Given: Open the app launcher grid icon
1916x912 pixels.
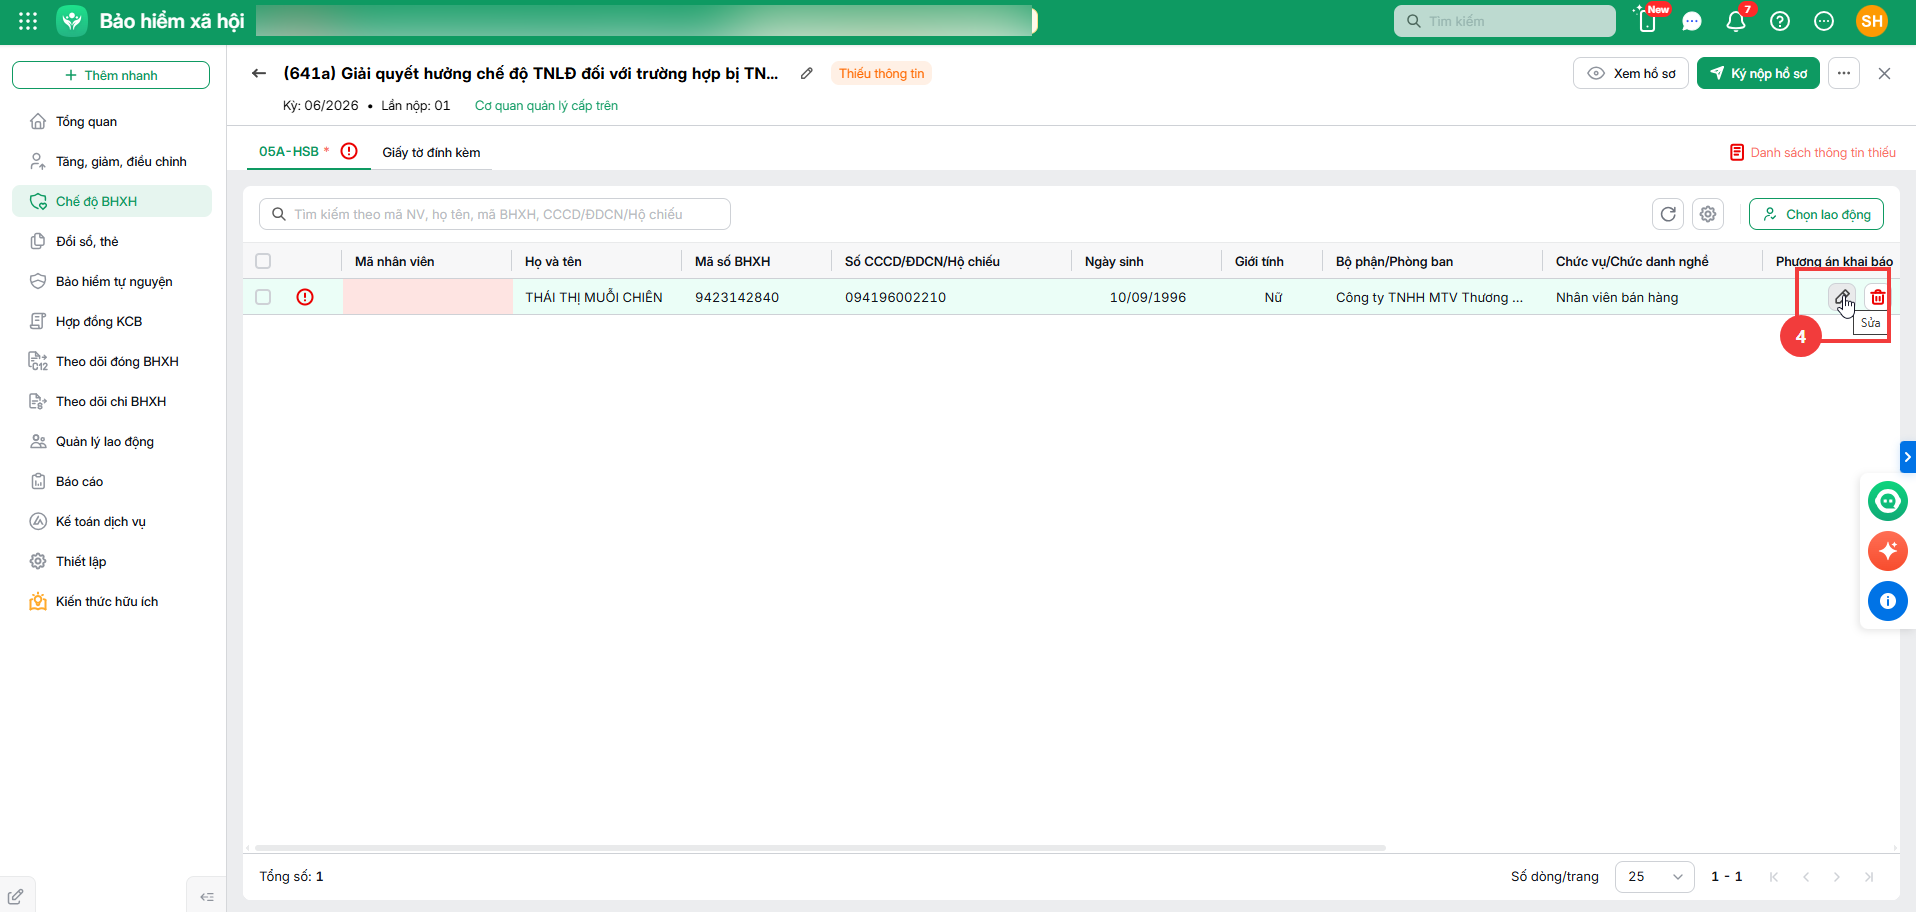Looking at the screenshot, I should click(x=28, y=21).
